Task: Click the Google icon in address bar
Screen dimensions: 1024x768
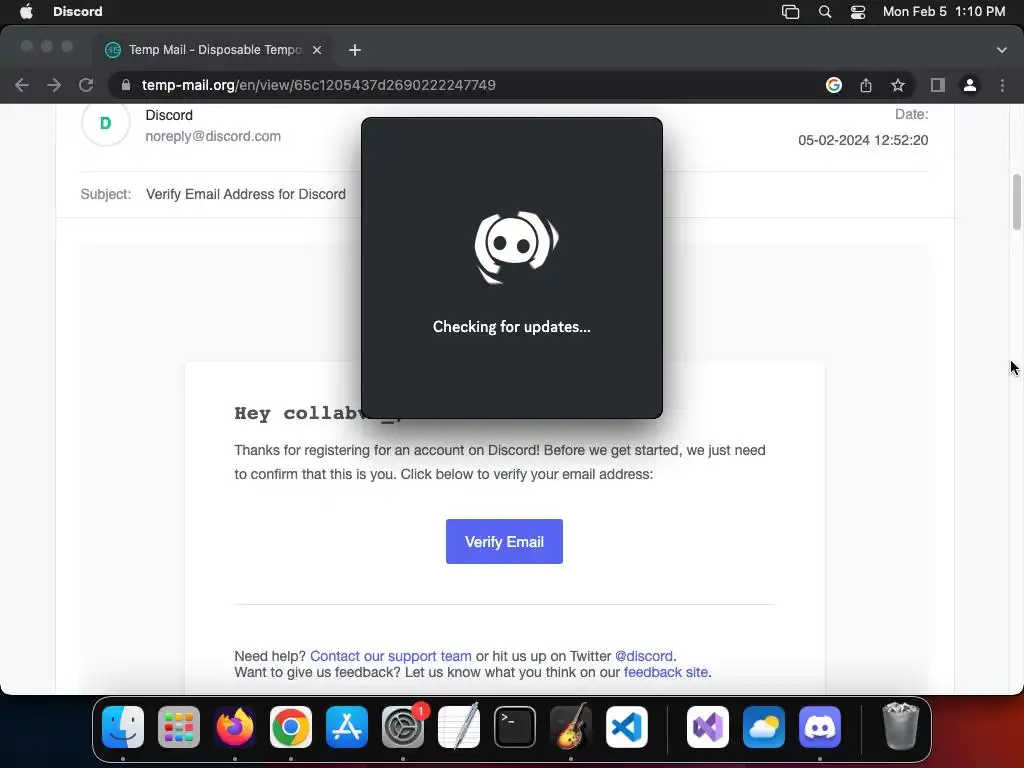Action: point(833,85)
